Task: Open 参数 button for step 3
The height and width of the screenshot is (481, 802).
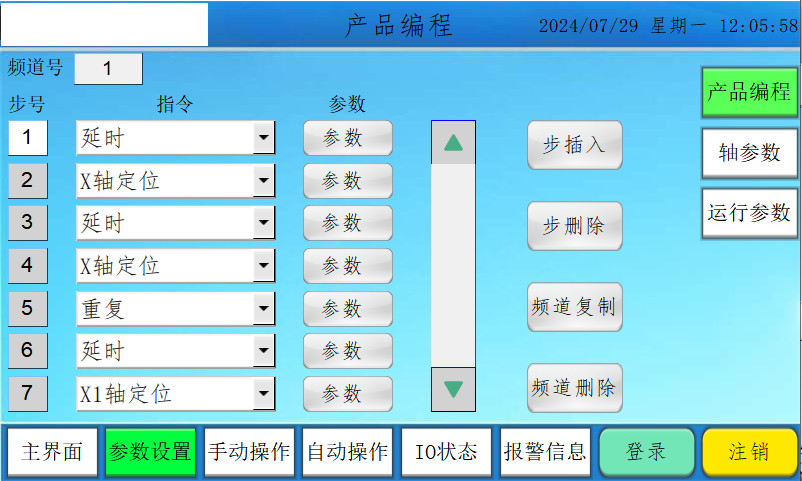Action: tap(348, 223)
